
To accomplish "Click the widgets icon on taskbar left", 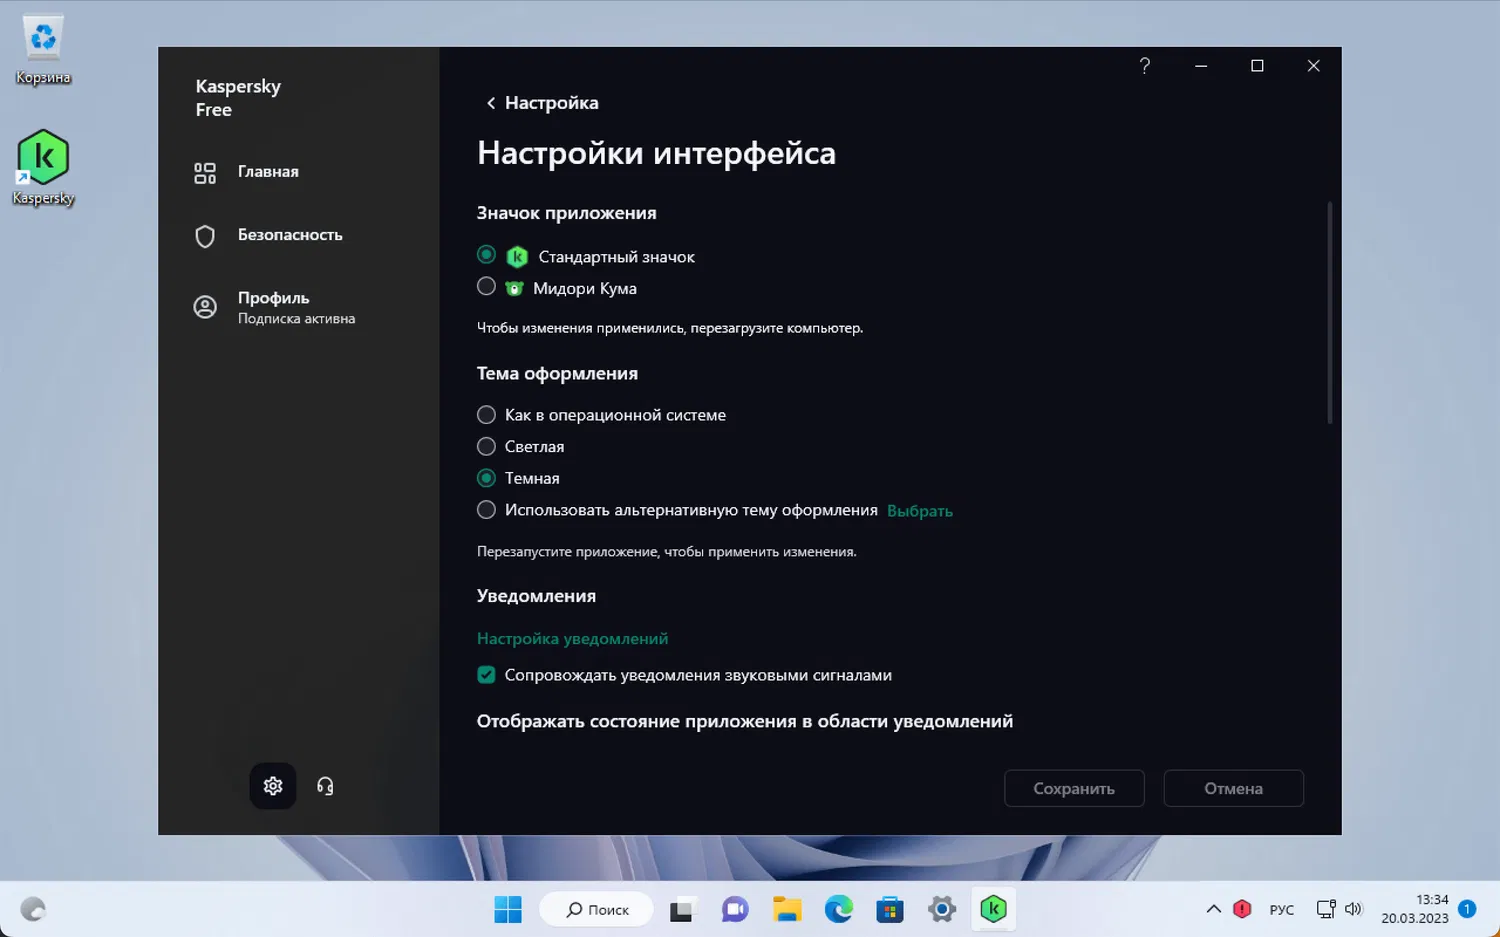I will (x=33, y=909).
